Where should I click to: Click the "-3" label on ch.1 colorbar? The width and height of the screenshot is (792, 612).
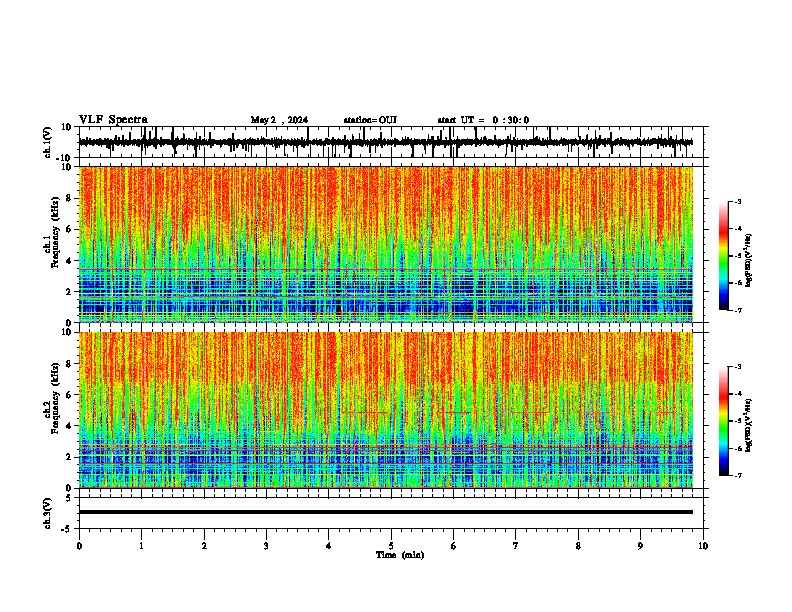(x=737, y=202)
